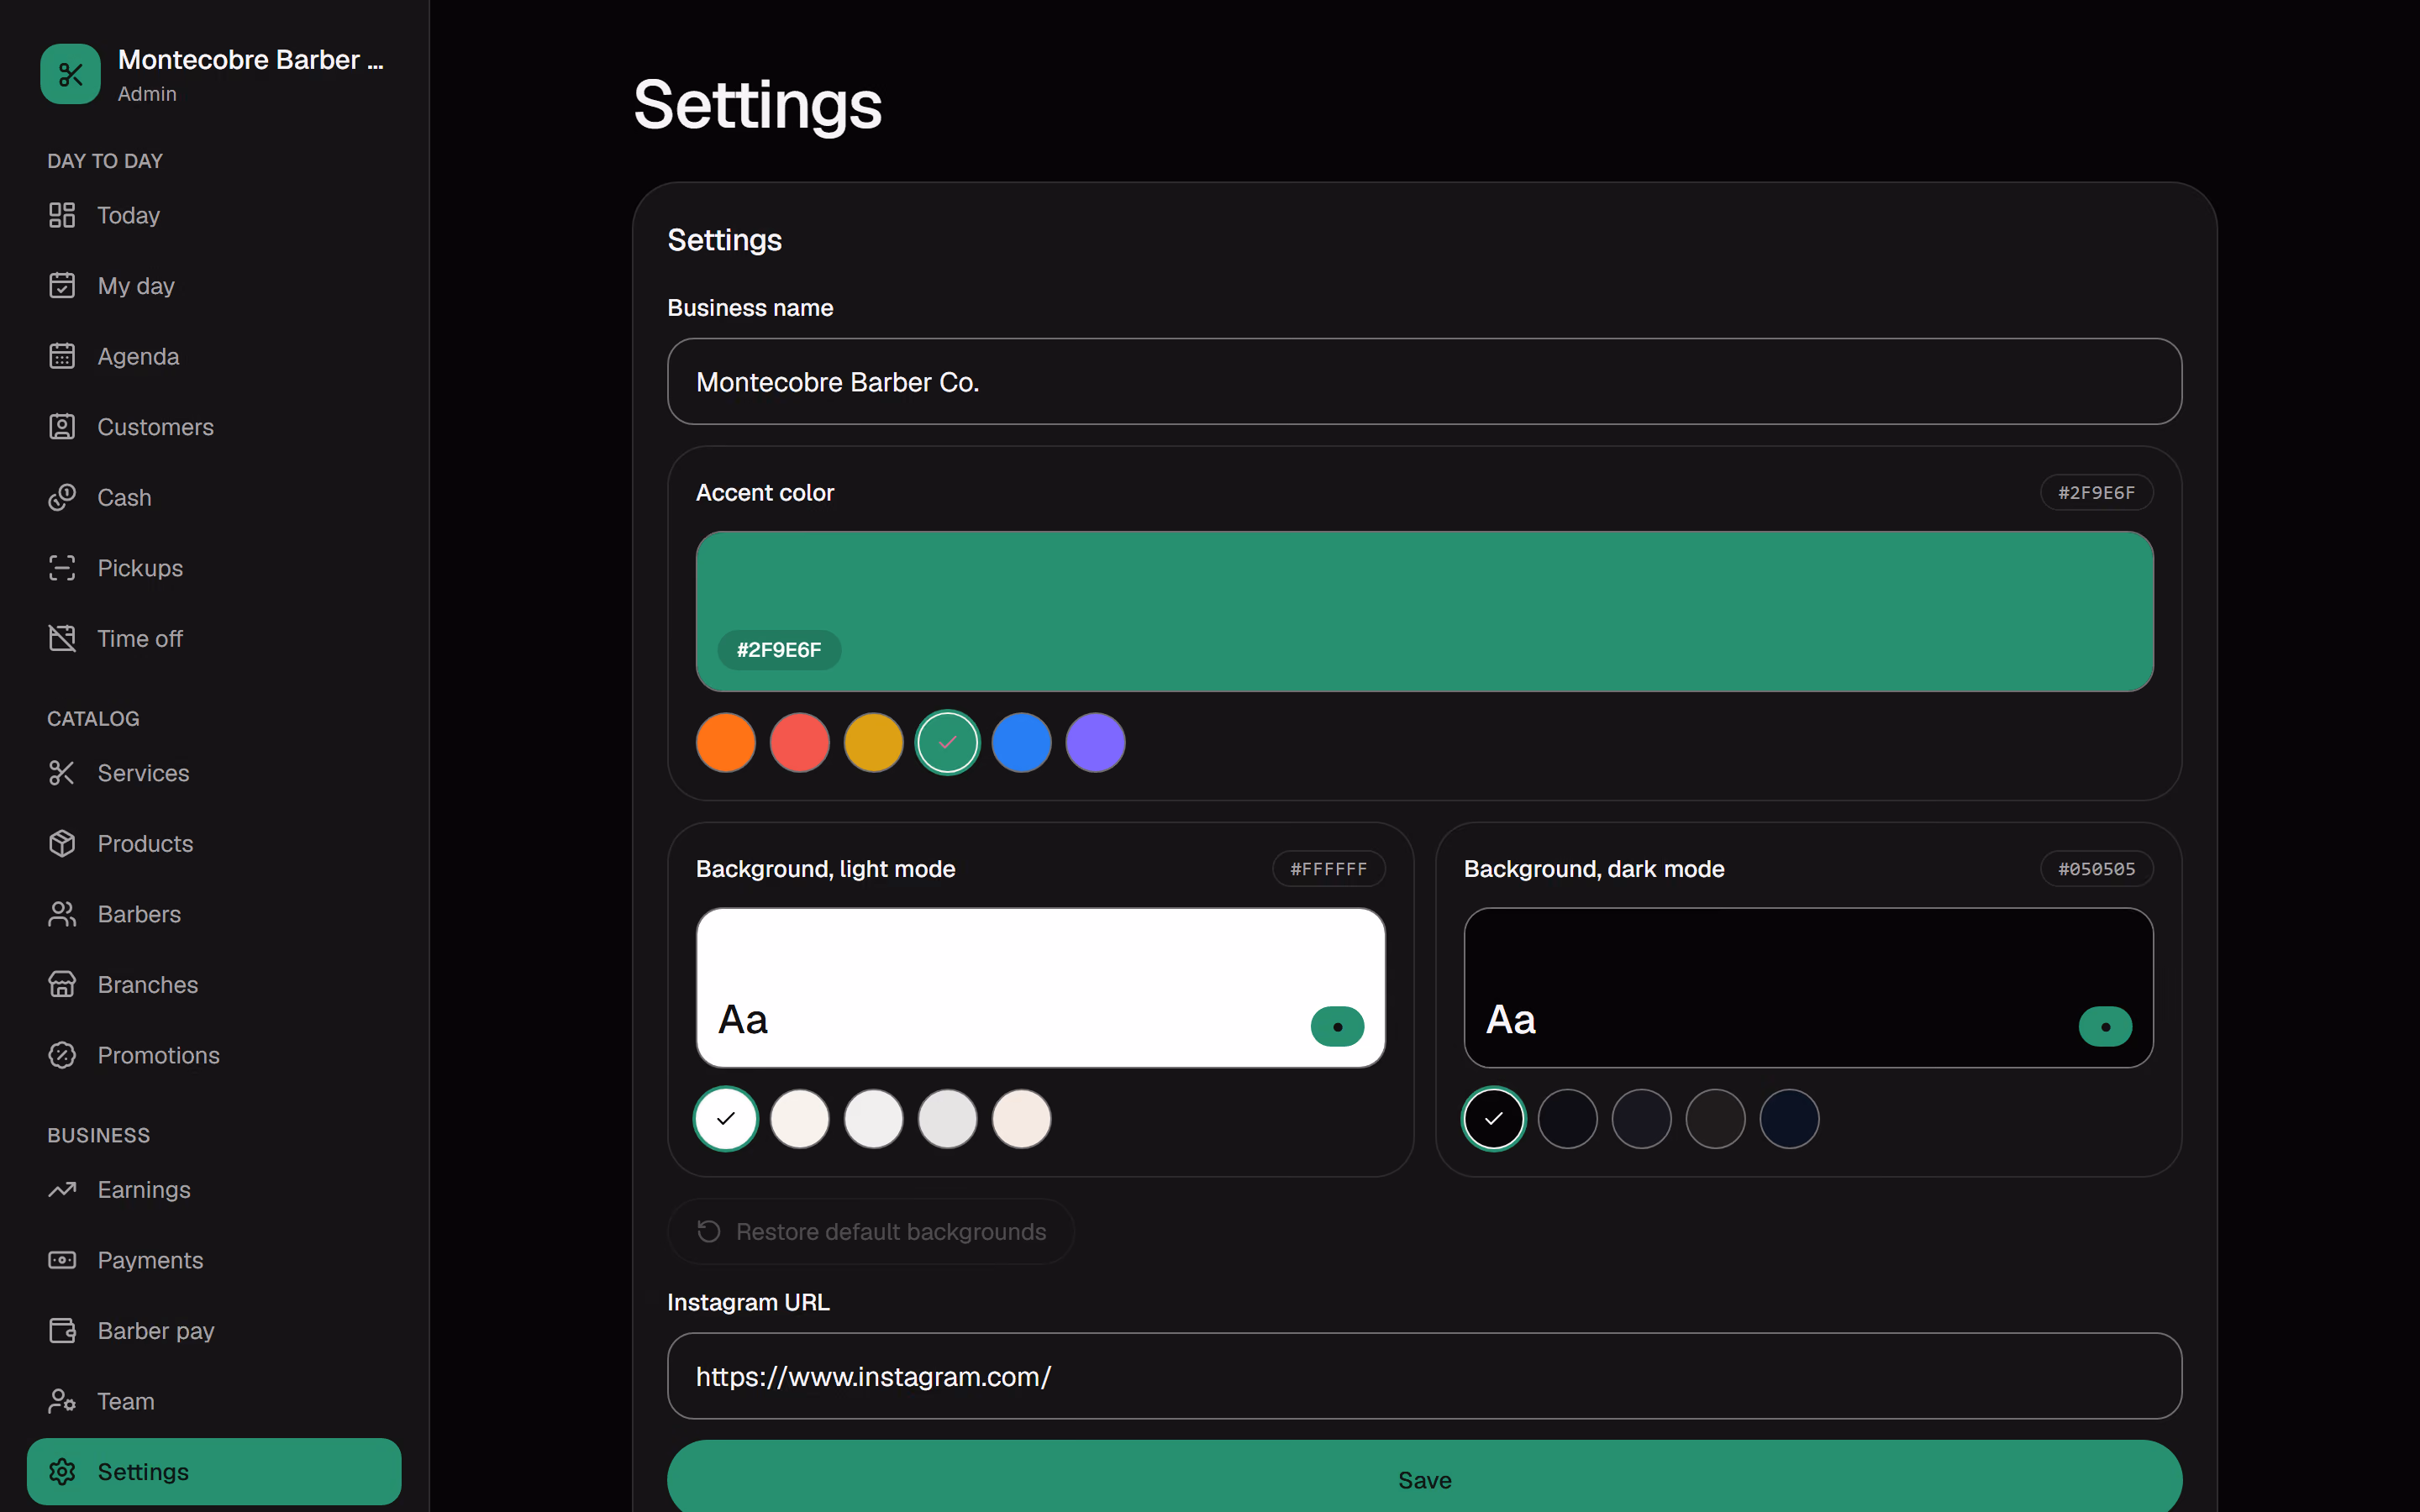The height and width of the screenshot is (1512, 2420).
Task: Click the Promotions badge-percent icon
Action: click(62, 1055)
